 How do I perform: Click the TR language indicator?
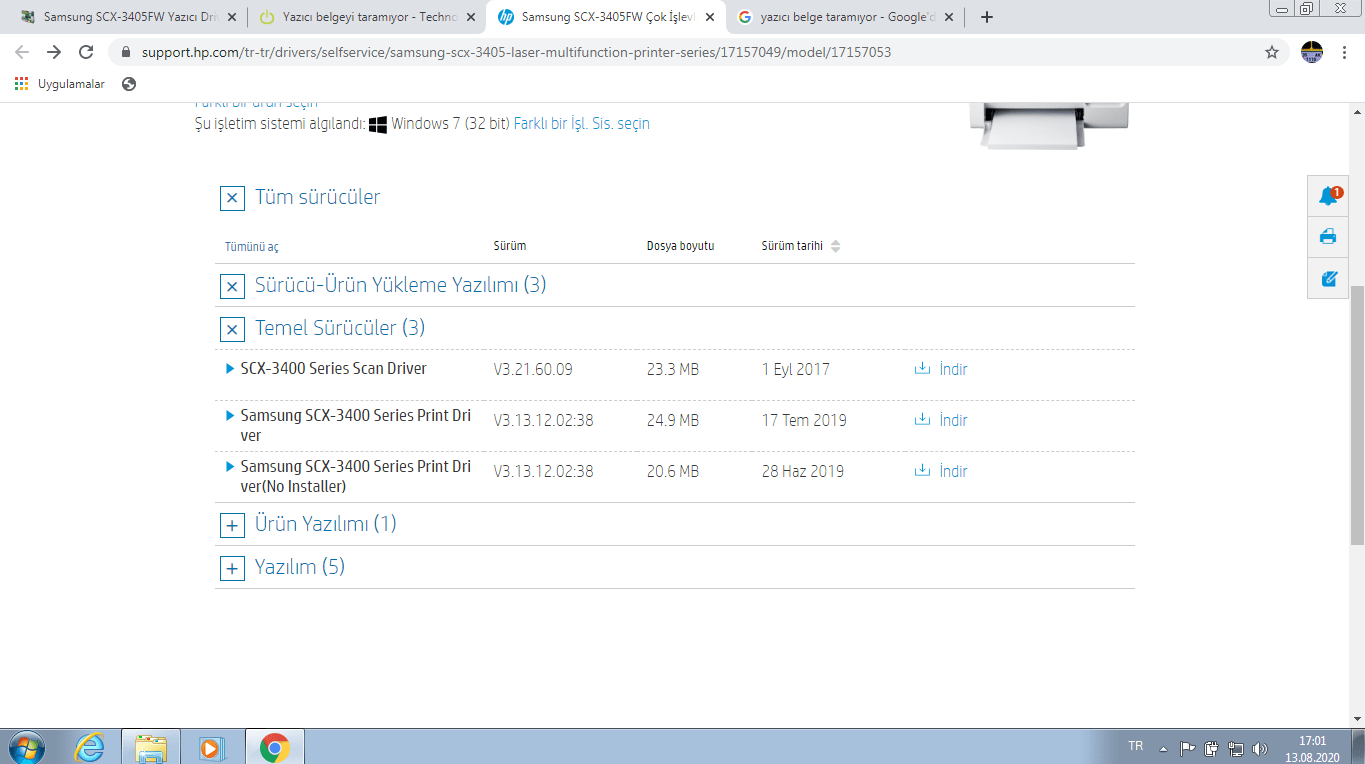coord(1135,746)
